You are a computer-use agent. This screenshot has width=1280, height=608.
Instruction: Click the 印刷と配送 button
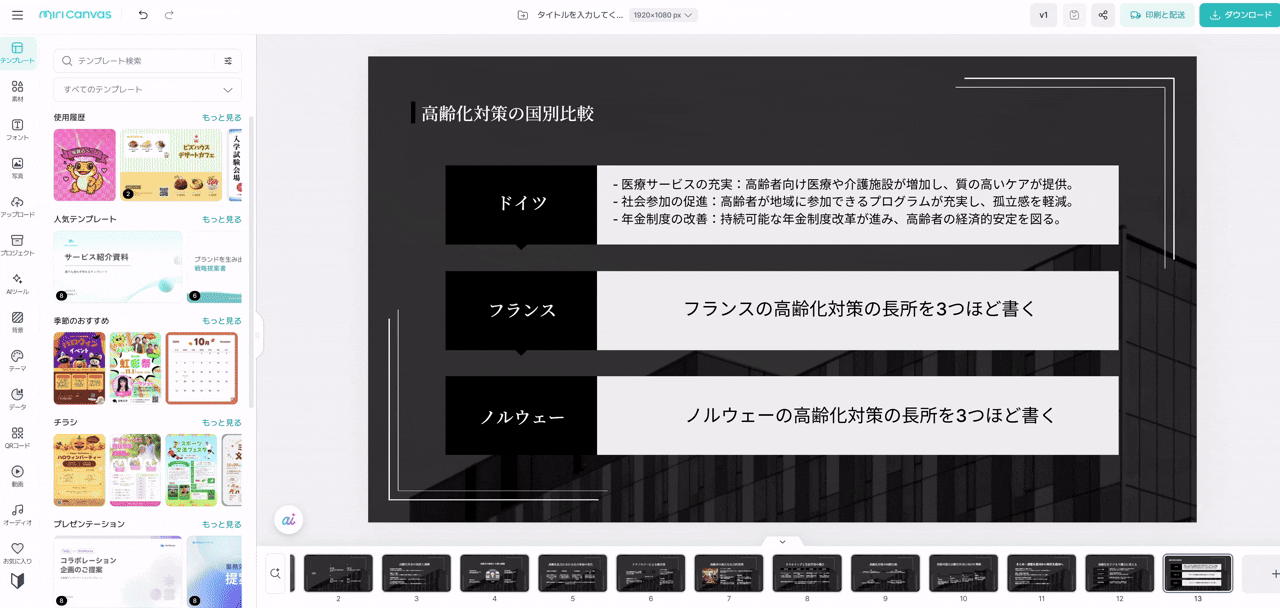pyautogui.click(x=1157, y=15)
